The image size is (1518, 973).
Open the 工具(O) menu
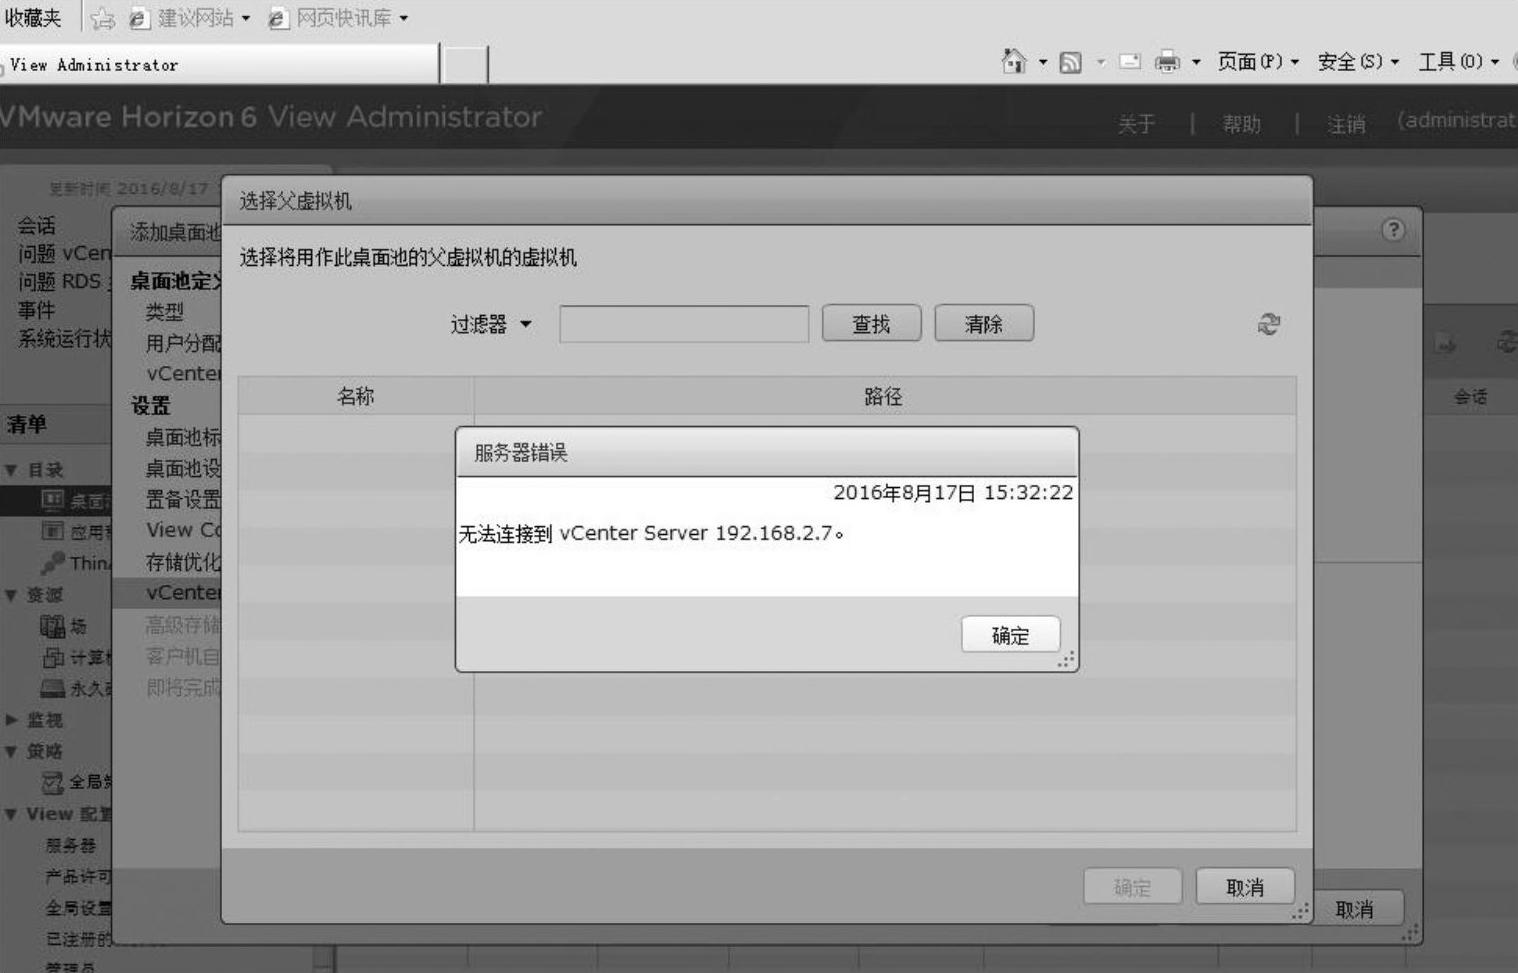click(1459, 62)
